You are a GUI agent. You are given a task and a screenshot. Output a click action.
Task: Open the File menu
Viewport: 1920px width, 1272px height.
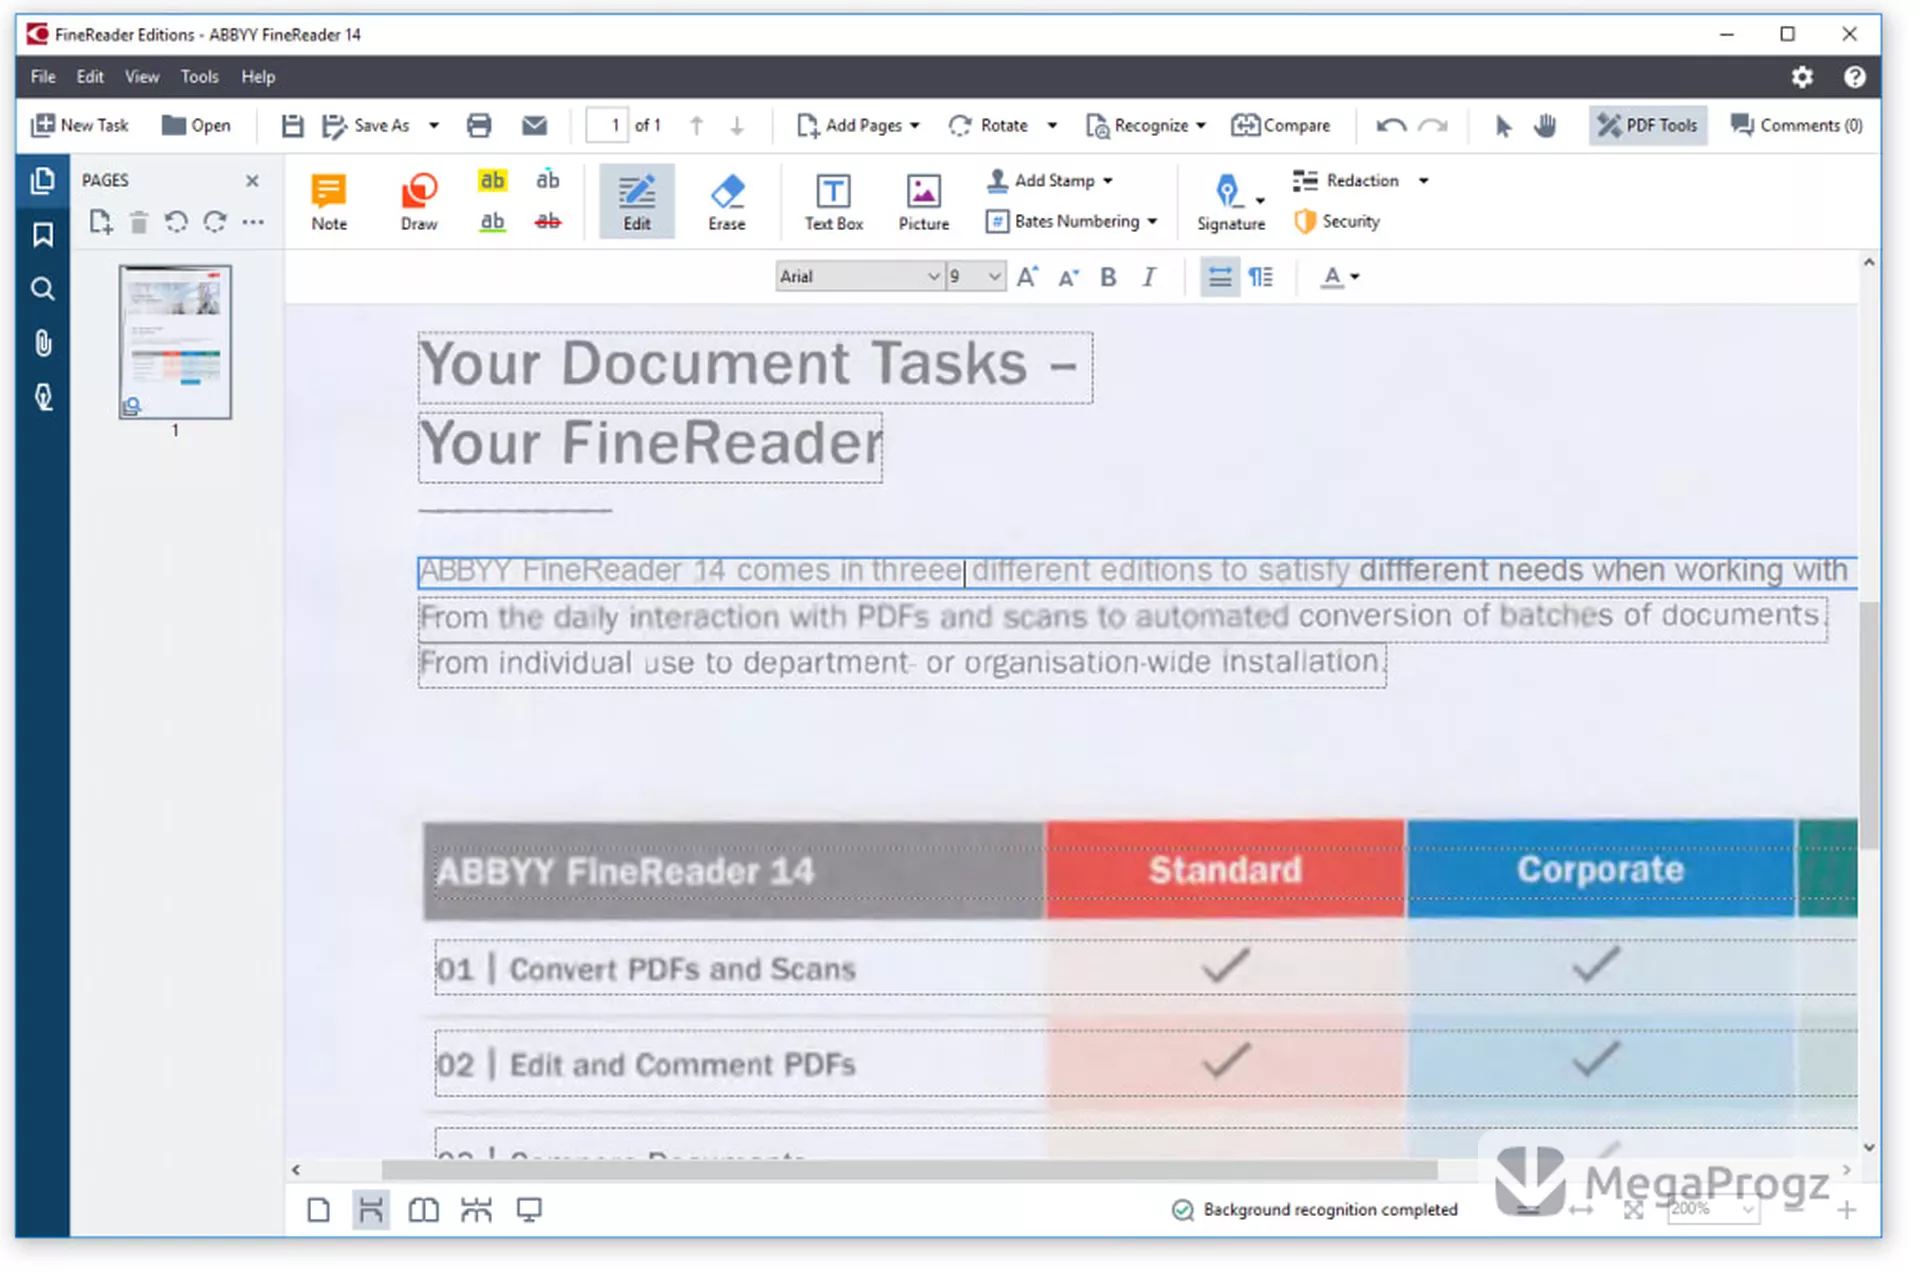[43, 77]
